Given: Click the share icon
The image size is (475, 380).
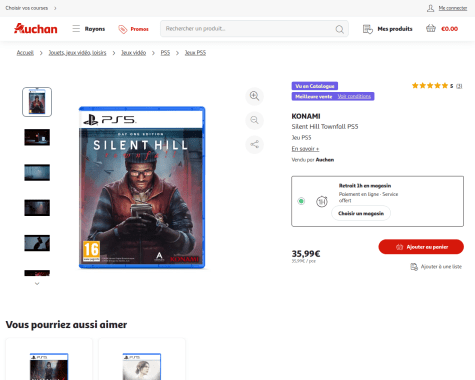Looking at the screenshot, I should pos(255,145).
